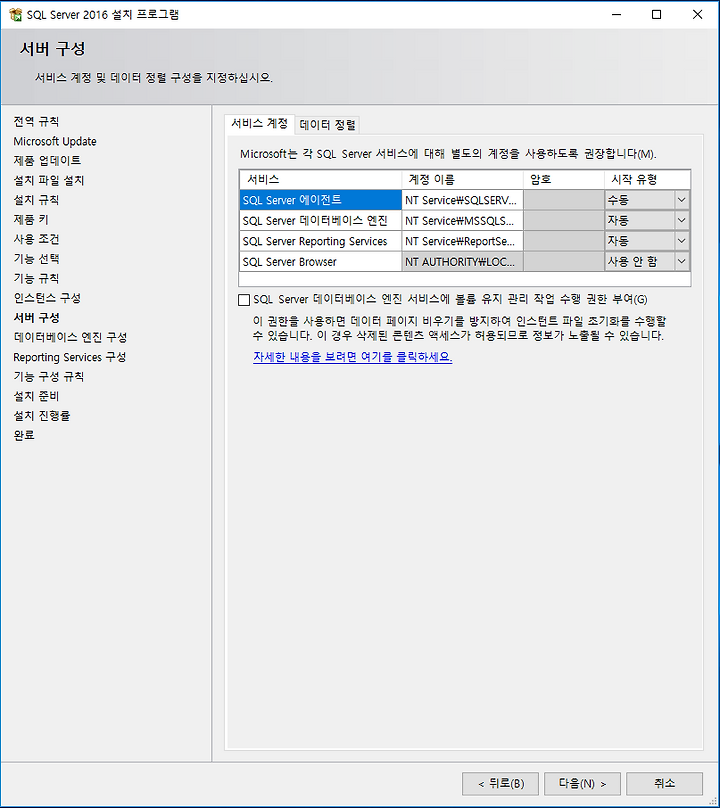Open 자세한 내용을 보려면 여기를 클릭하세요 link
The width and height of the screenshot is (720, 808).
pos(353,357)
